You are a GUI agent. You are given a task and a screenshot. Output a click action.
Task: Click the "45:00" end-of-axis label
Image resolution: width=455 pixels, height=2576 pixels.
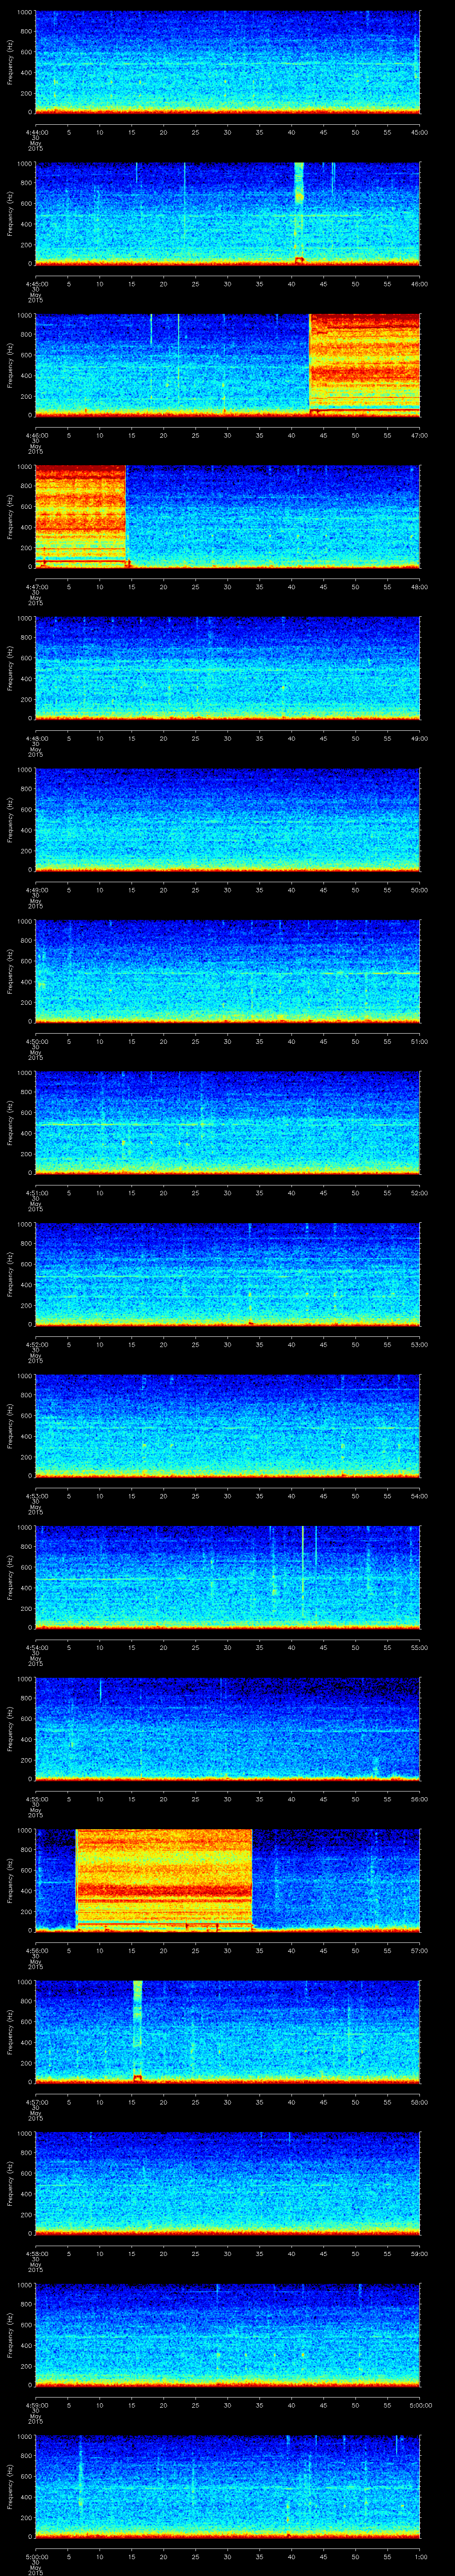pyautogui.click(x=419, y=132)
